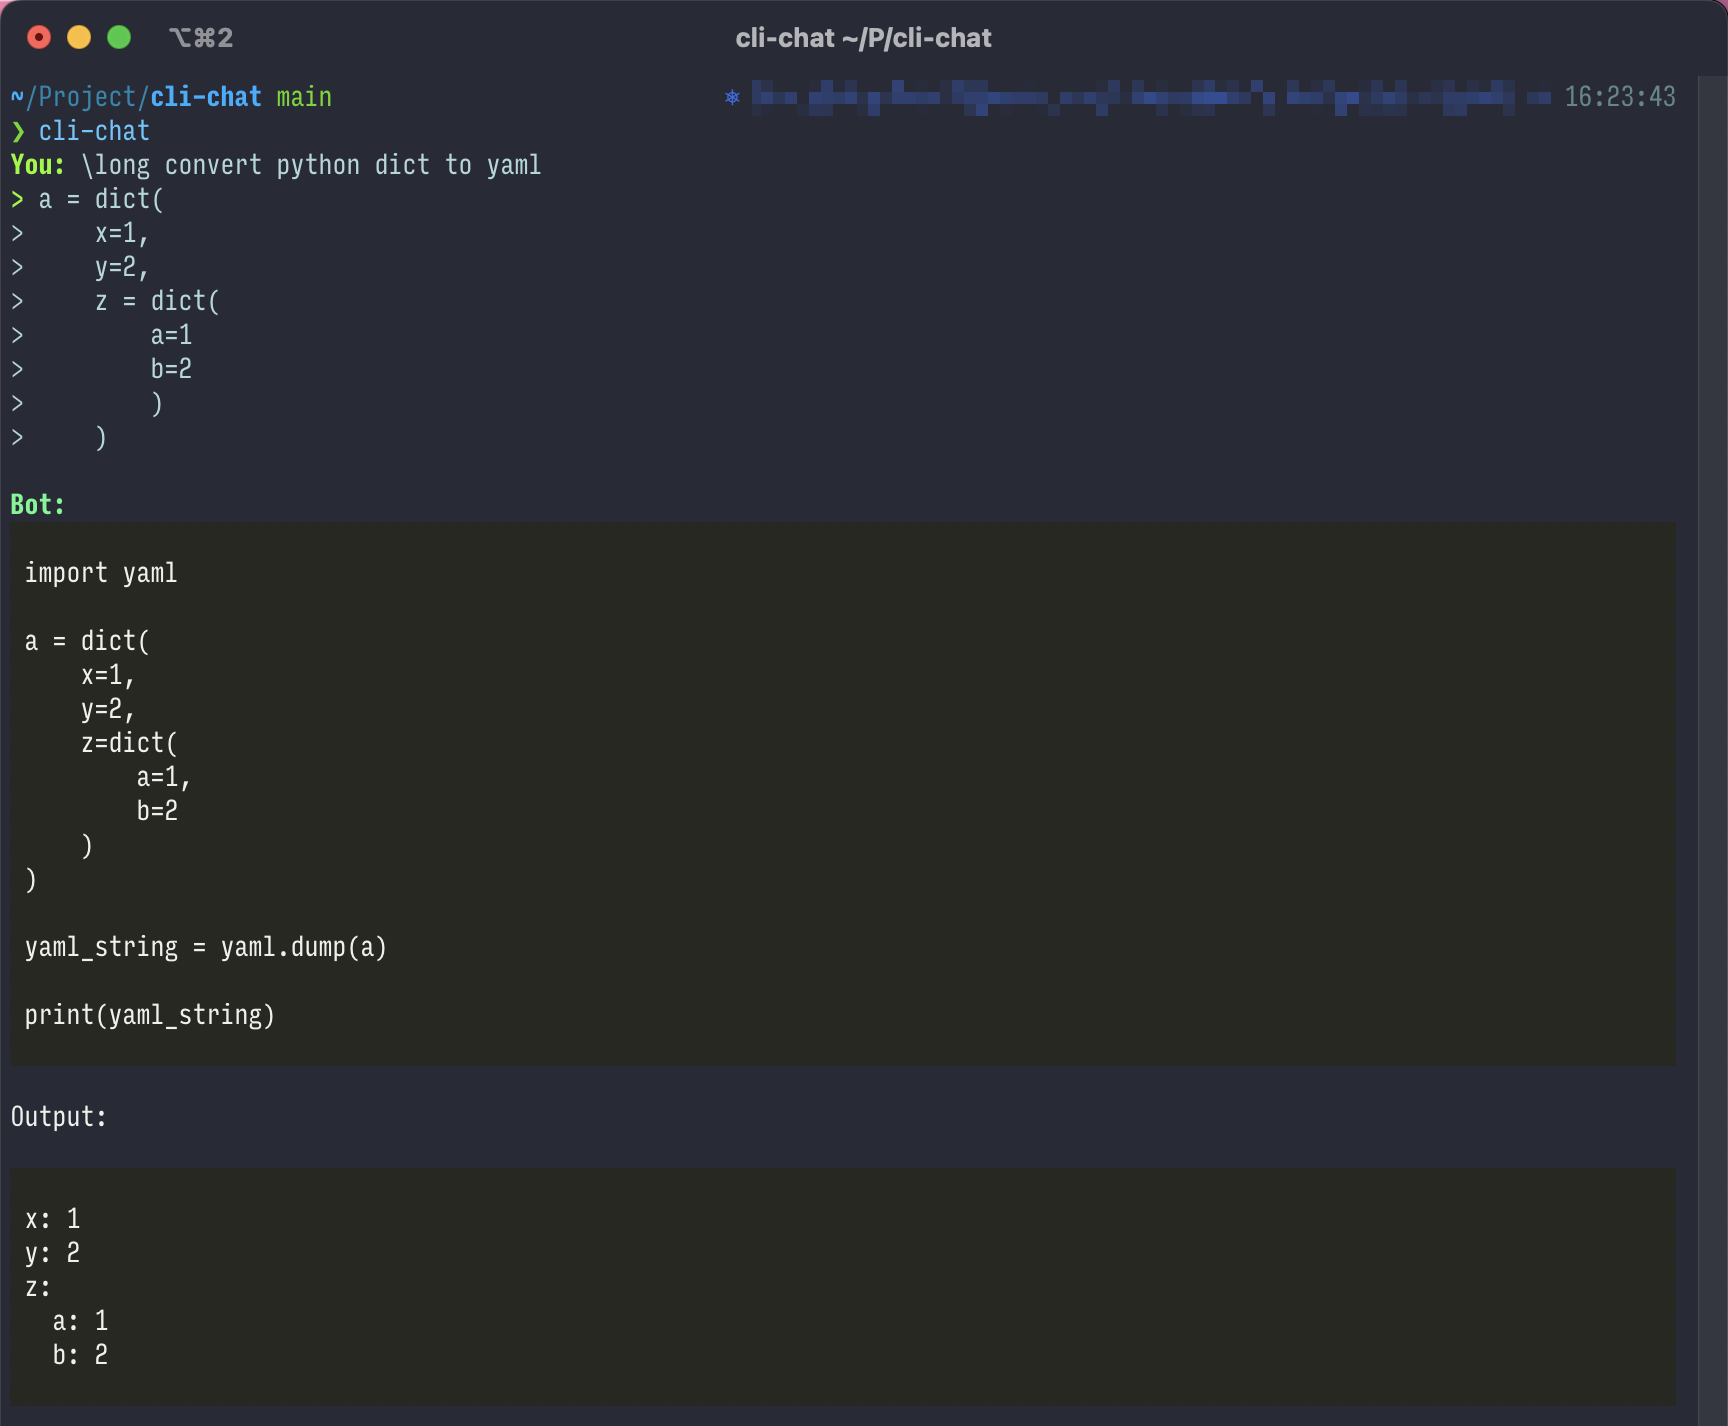The height and width of the screenshot is (1426, 1728).
Task: Click the path '~/Project/cli-chat'
Action: coord(136,97)
